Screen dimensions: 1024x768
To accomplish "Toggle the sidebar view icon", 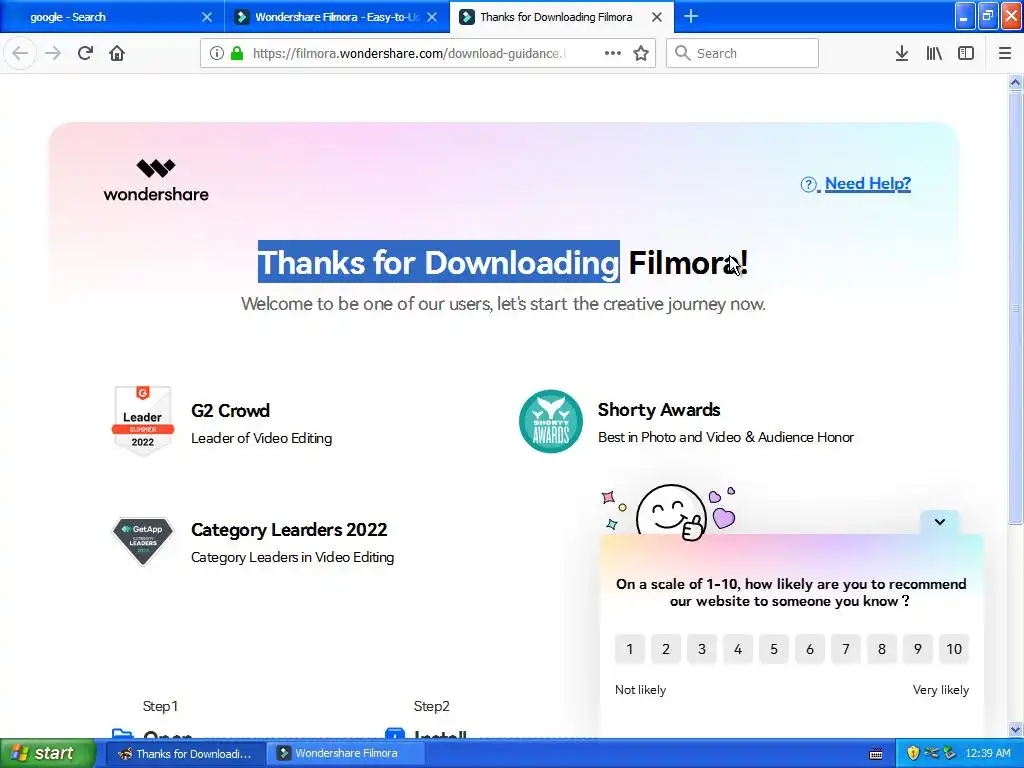I will [966, 53].
